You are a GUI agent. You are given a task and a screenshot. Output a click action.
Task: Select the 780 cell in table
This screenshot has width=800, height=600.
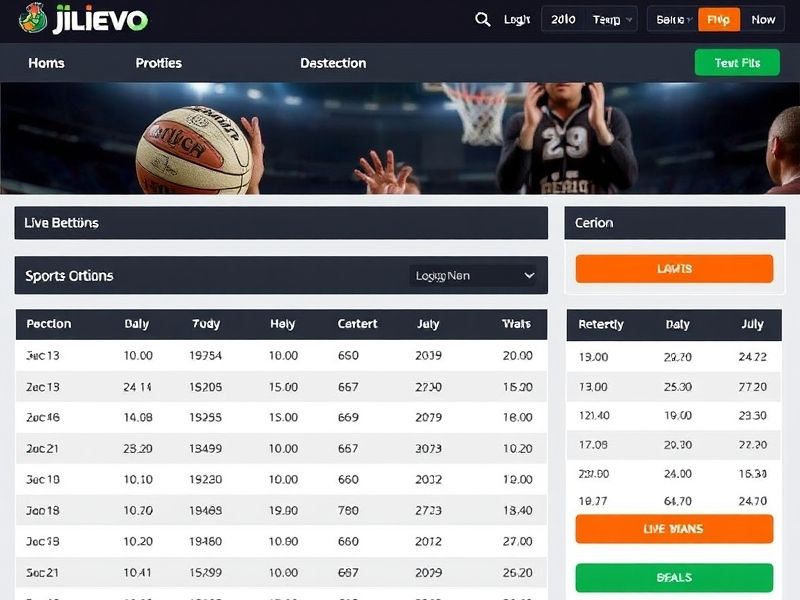pyautogui.click(x=348, y=510)
